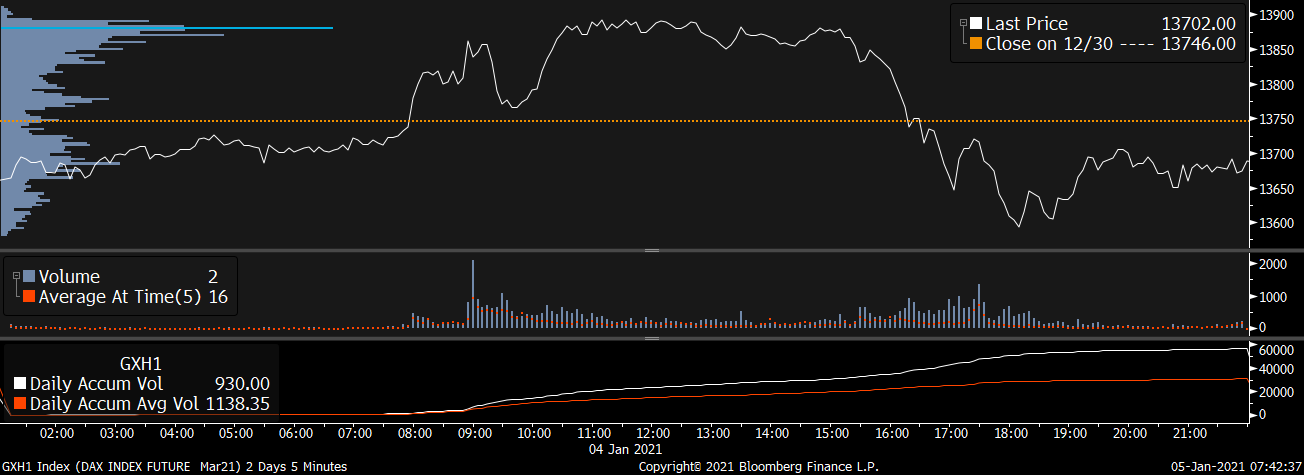Click the 2000 volume axis label

(x=1275, y=263)
